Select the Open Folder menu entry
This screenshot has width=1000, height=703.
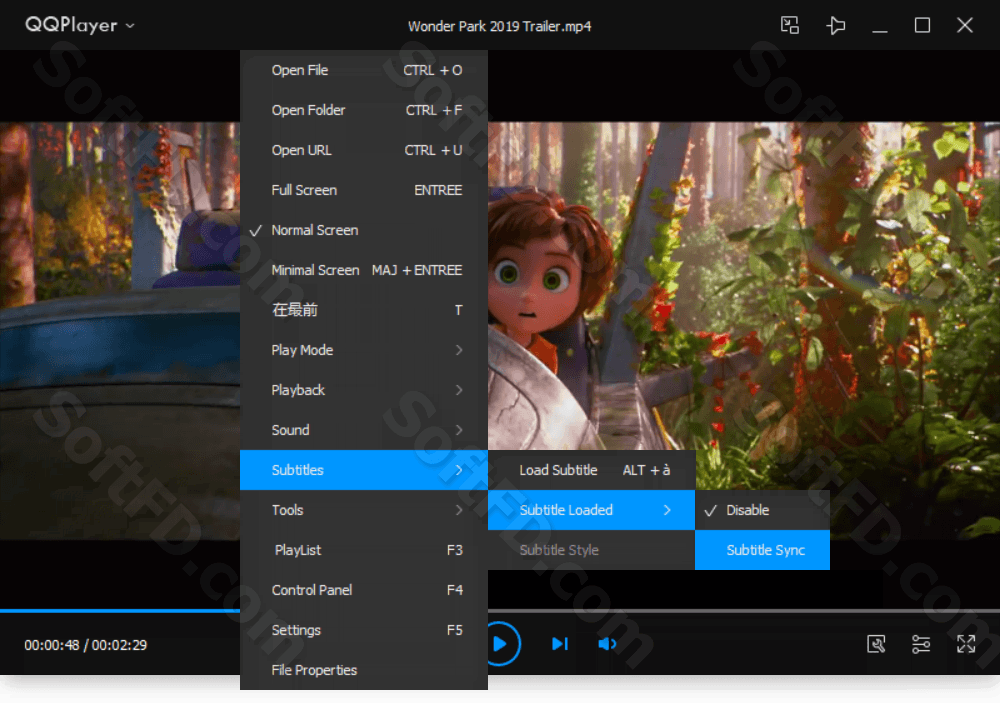(364, 110)
